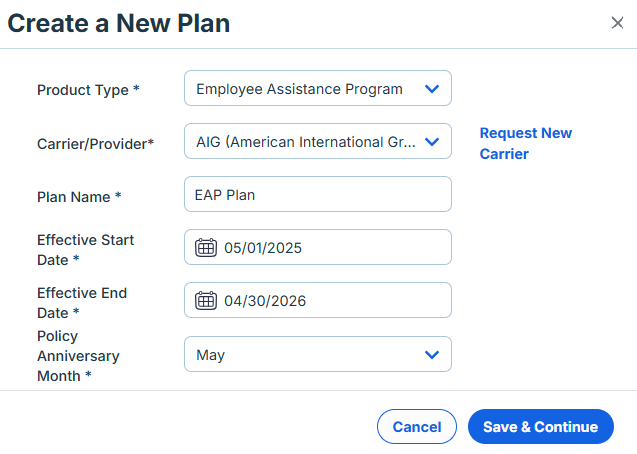Focus the Plan Name field containing EAP Plan
Viewport: 637px width, 454px height.
click(x=318, y=194)
